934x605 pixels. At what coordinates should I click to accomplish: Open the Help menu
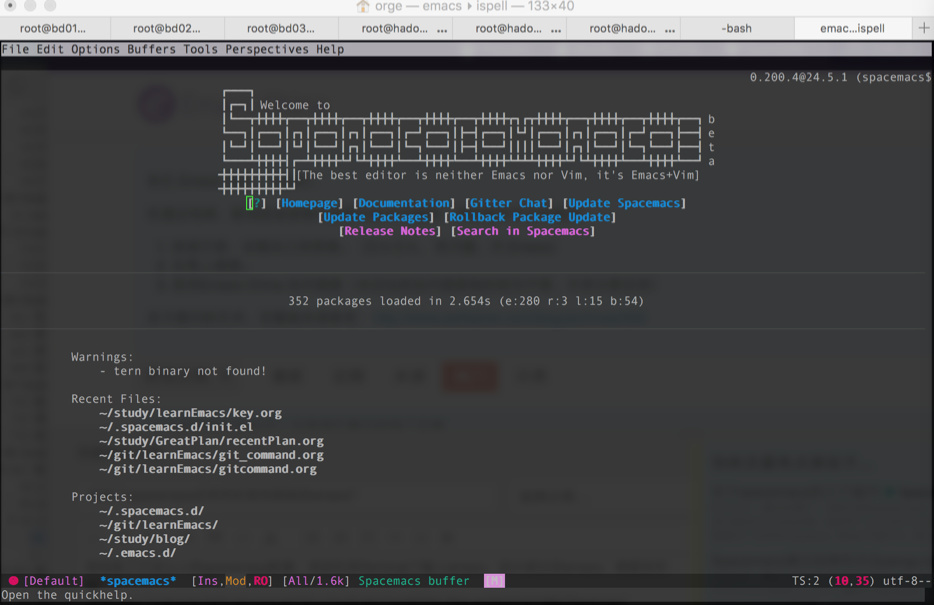coord(330,49)
